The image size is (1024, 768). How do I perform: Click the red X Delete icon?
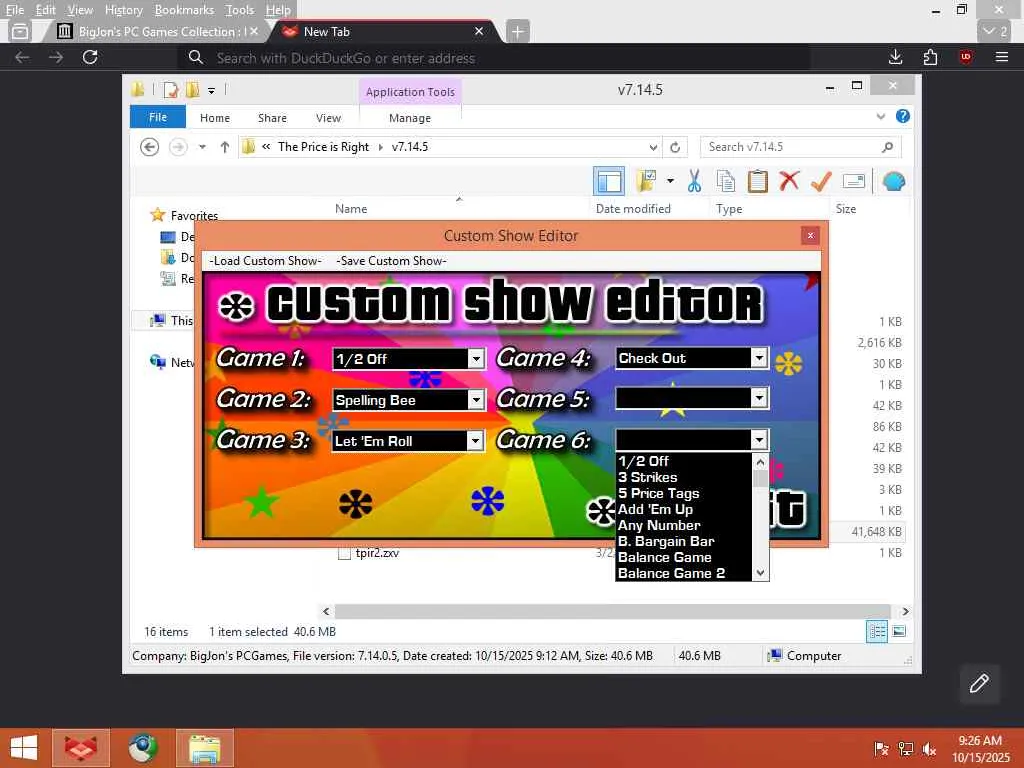click(789, 180)
